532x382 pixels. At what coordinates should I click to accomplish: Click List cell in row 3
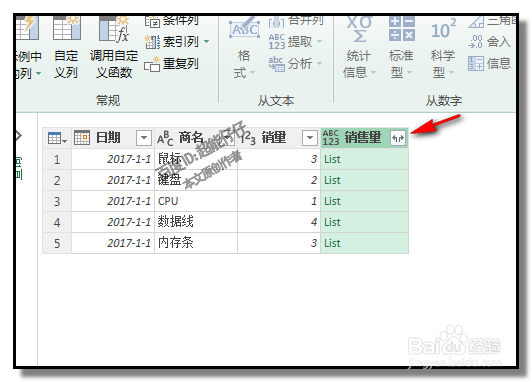pyautogui.click(x=364, y=201)
